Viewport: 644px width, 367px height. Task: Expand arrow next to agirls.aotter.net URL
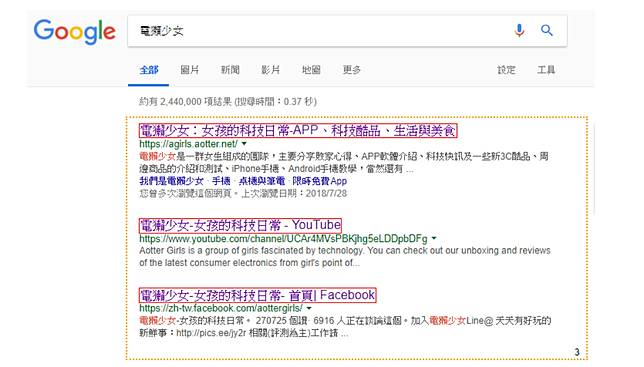pyautogui.click(x=244, y=144)
